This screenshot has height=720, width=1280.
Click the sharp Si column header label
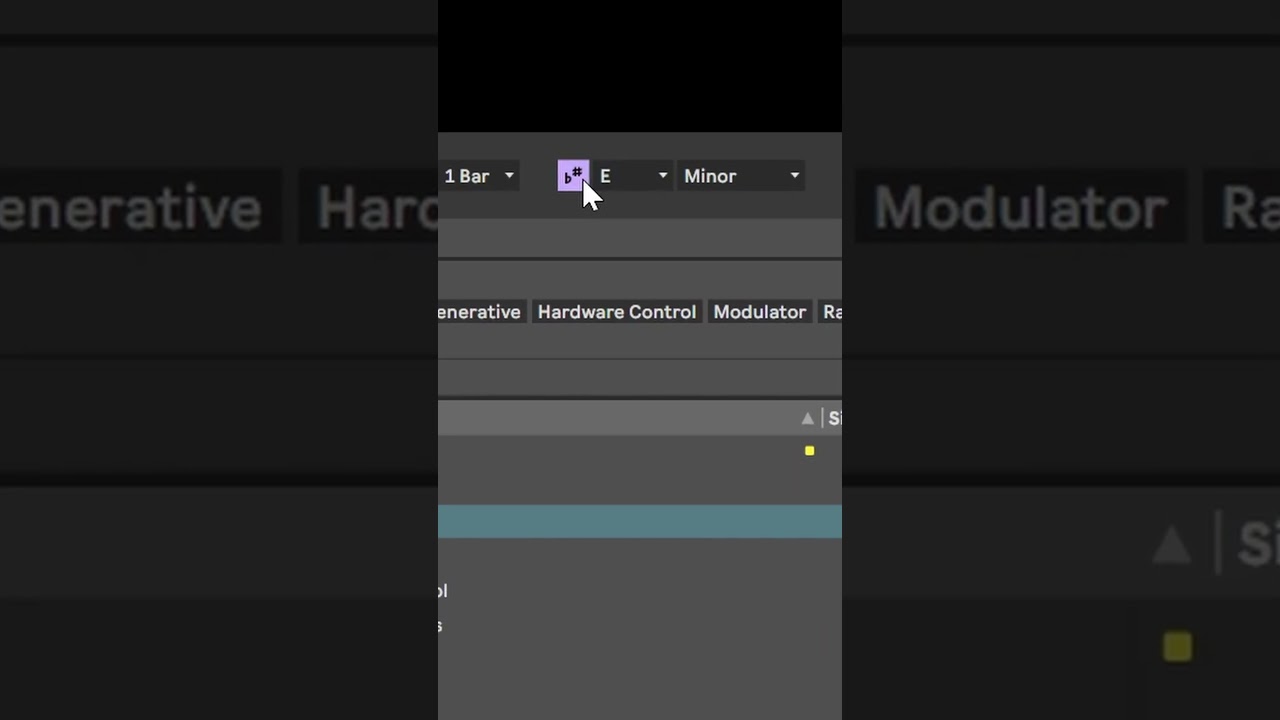click(835, 419)
